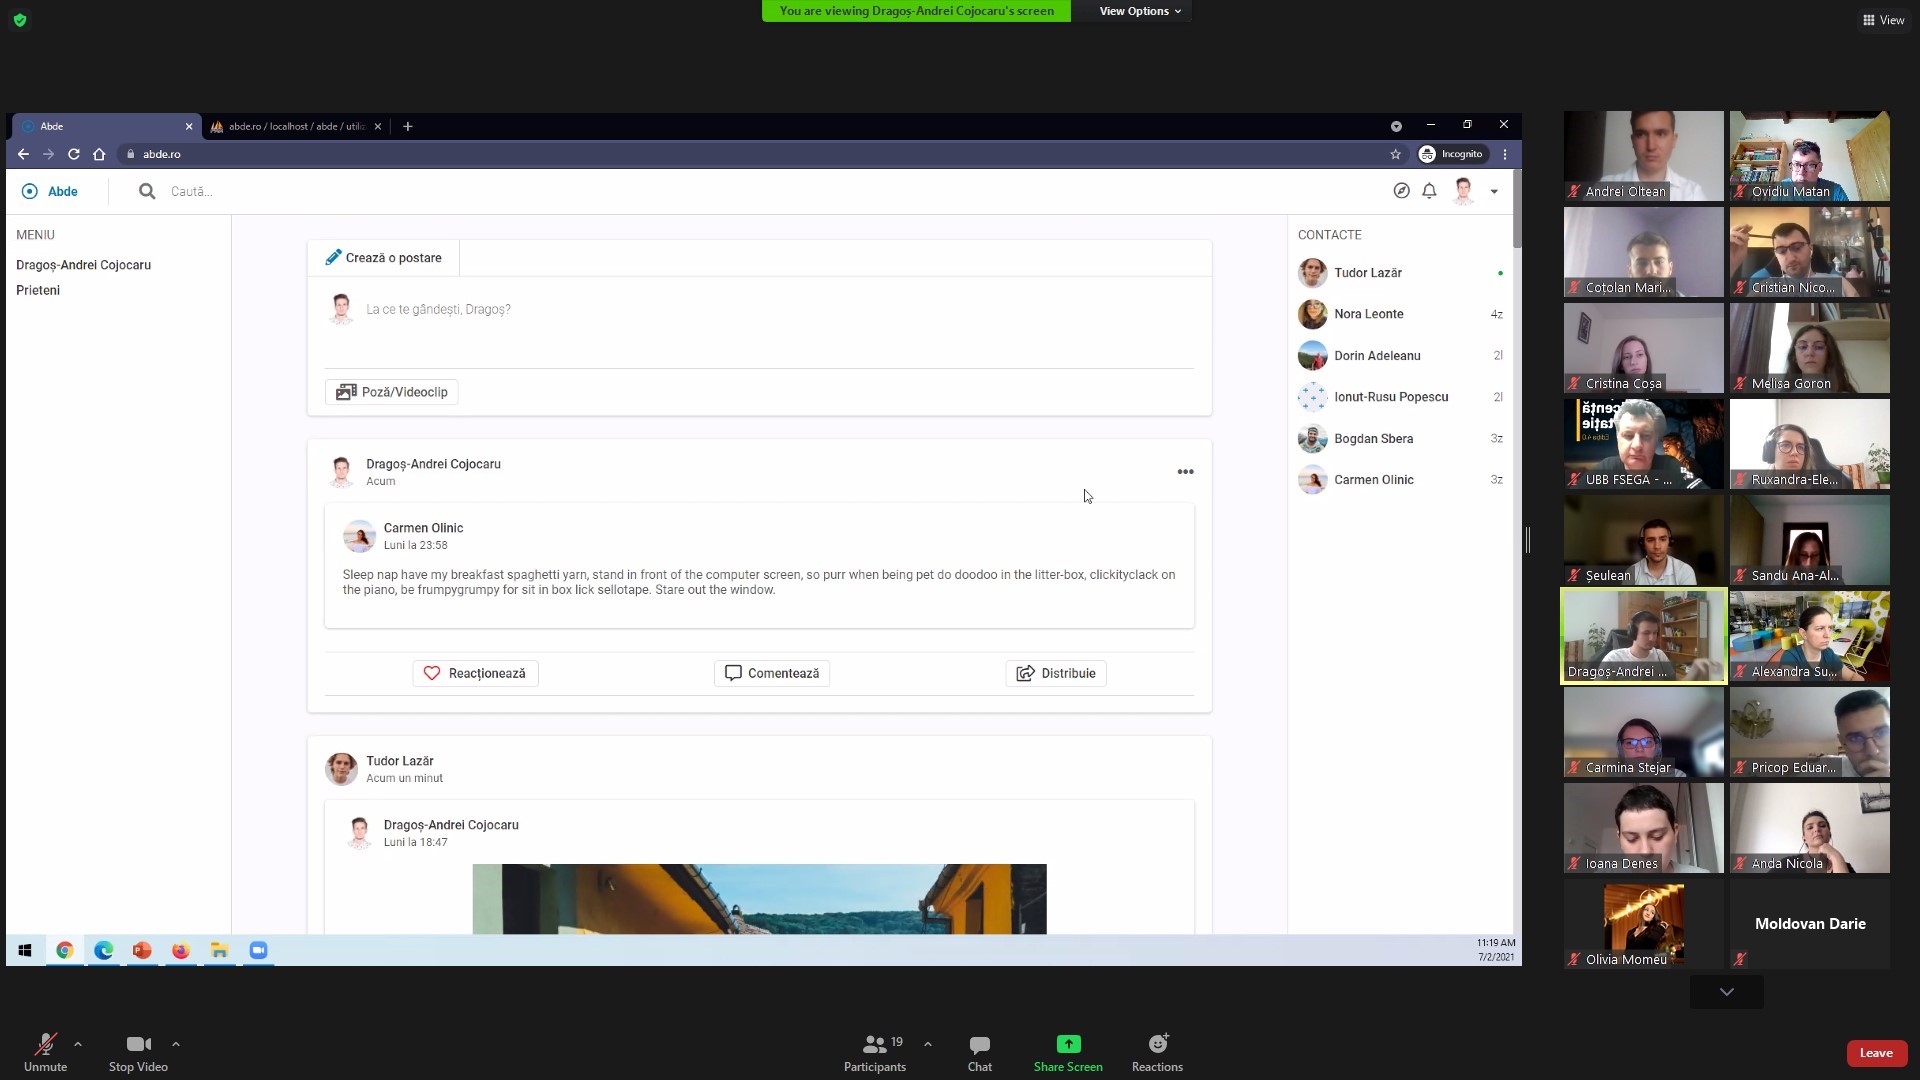The height and width of the screenshot is (1080, 1920).
Task: Click the compass explore icon in Abde
Action: [x=1401, y=191]
